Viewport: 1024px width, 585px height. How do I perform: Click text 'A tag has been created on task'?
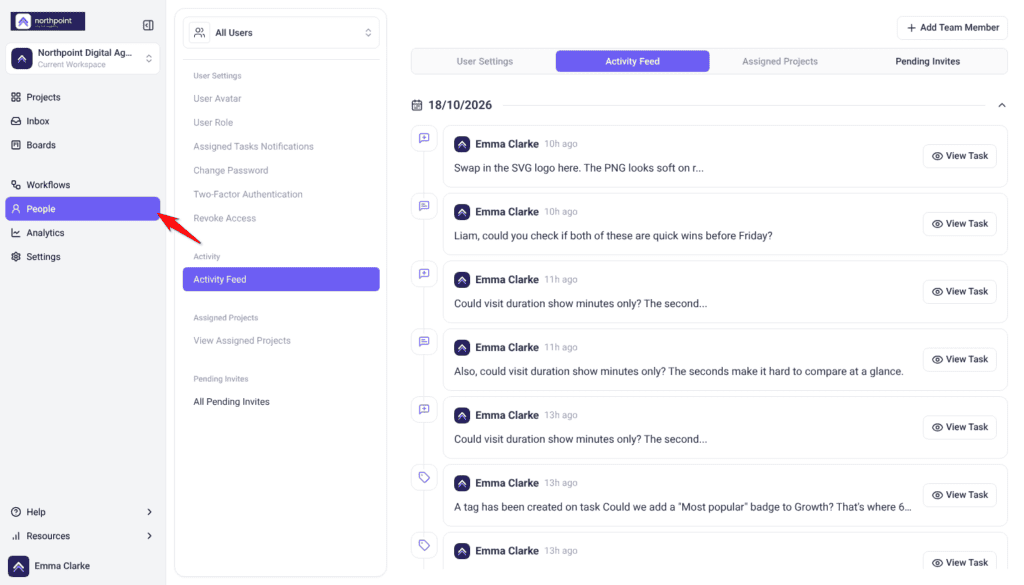(527, 507)
